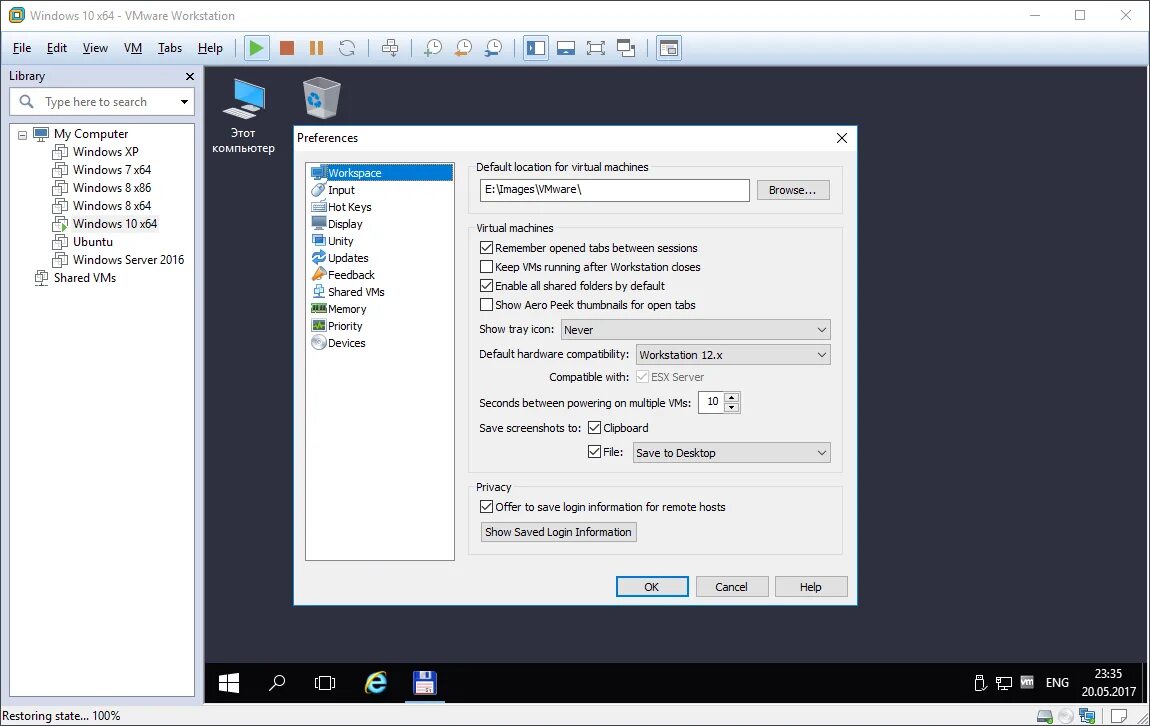Take a snapshot using the clock plus icon
This screenshot has height=726, width=1150.
(433, 48)
